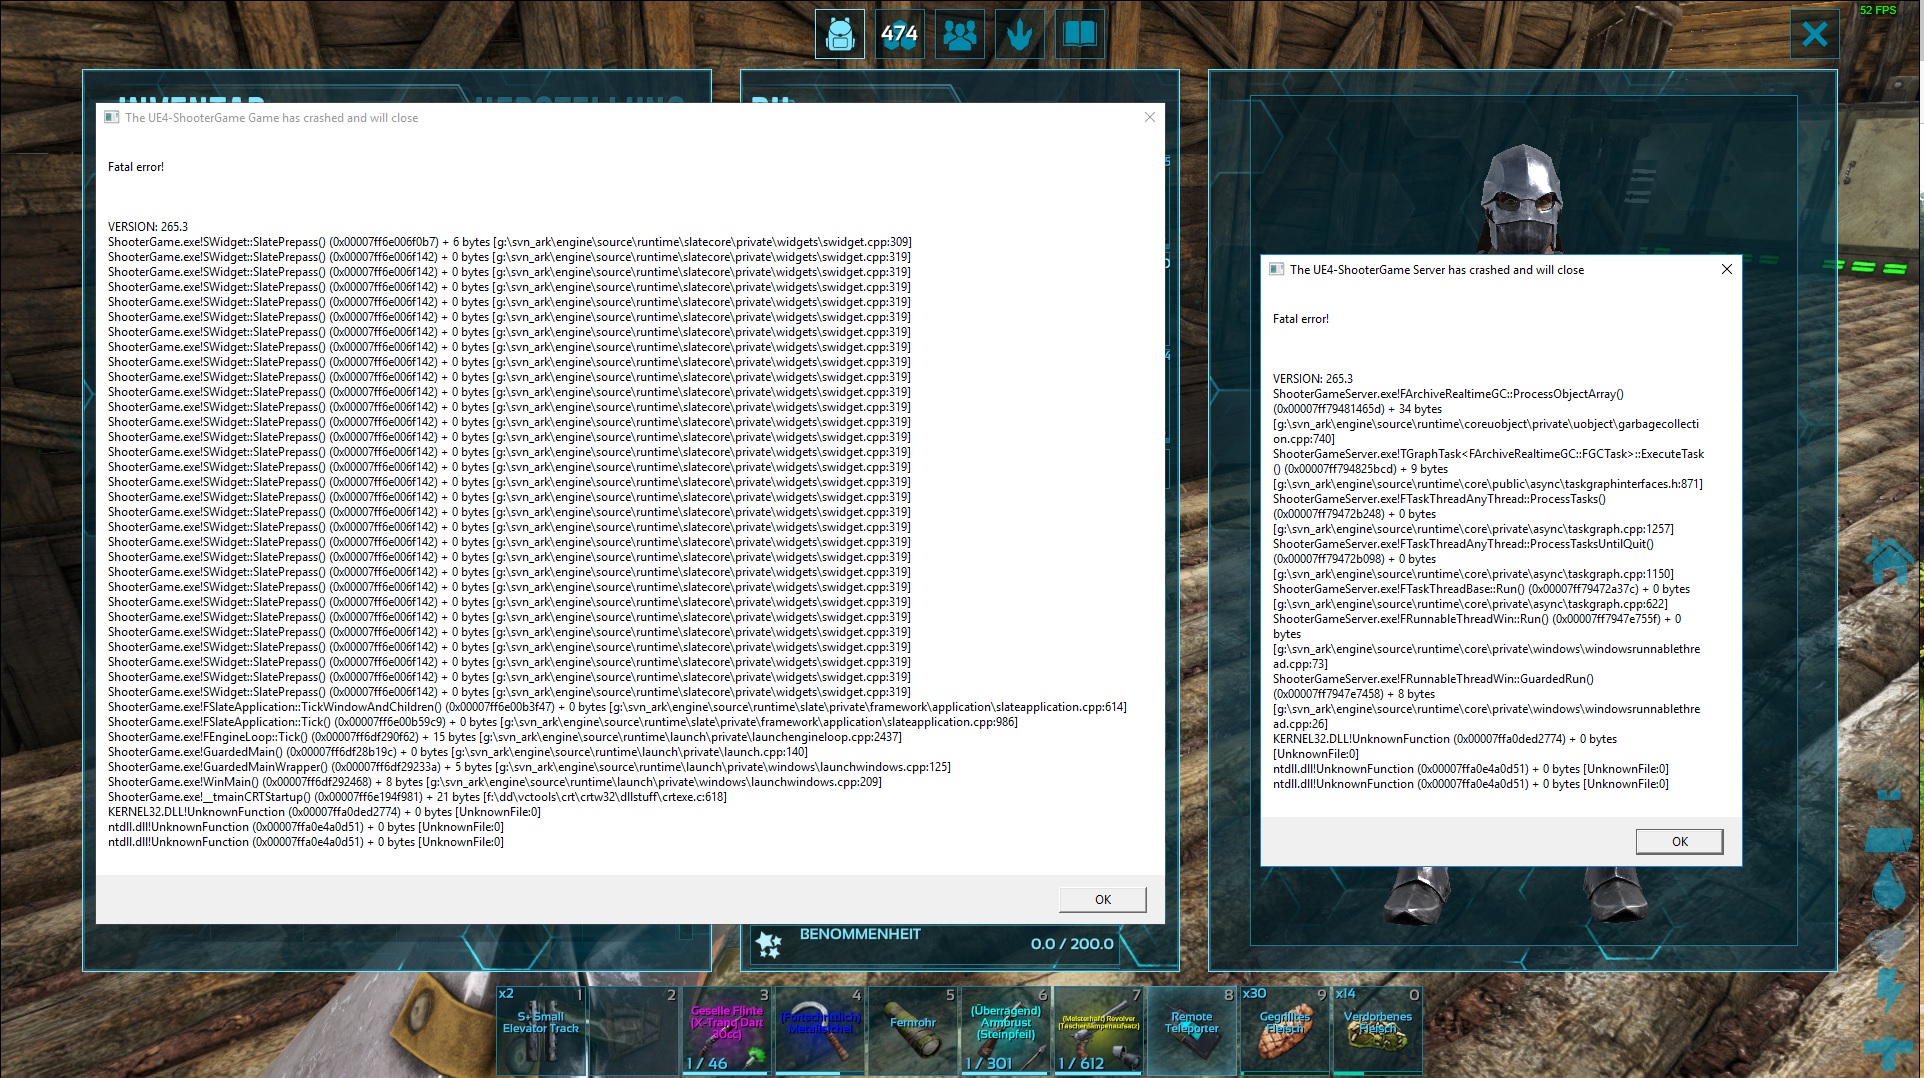Click 'Fatal error!' in Server crash dialog
This screenshot has width=1924, height=1078.
coord(1301,319)
